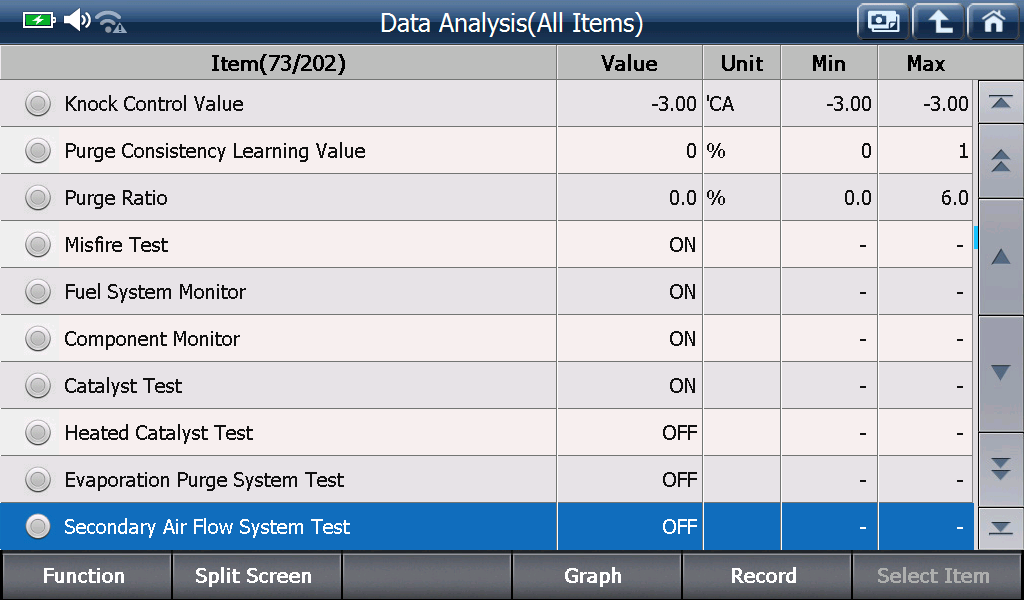1024x600 pixels.
Task: Toggle the Catalyst Test radio button
Action: point(38,386)
